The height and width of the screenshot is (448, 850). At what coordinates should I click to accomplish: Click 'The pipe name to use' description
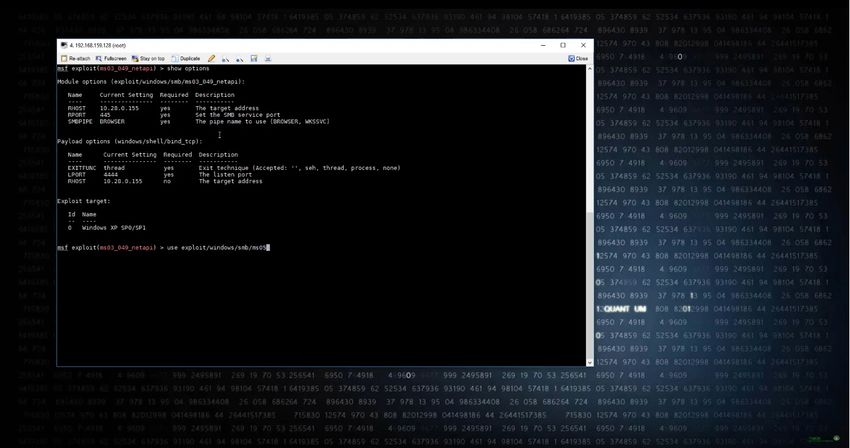point(262,121)
